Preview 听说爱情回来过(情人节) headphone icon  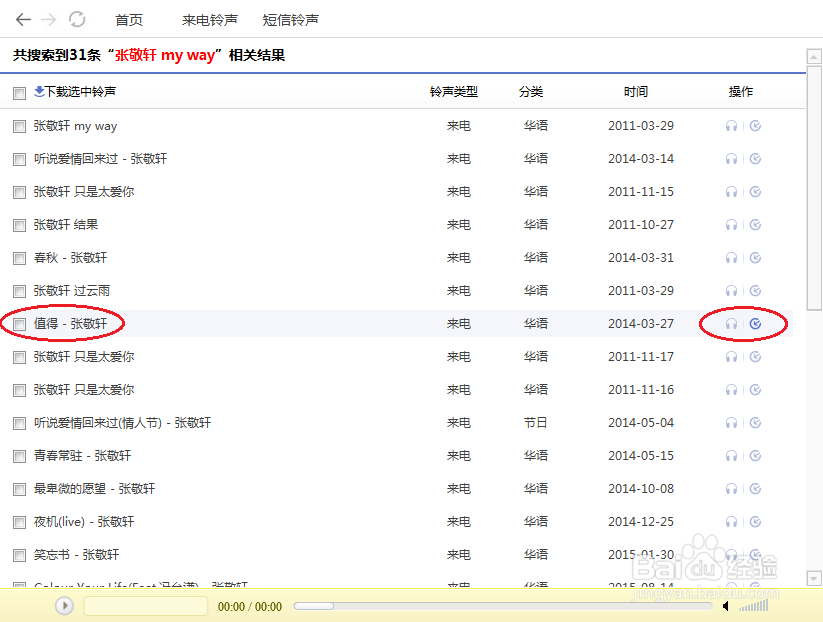[x=731, y=423]
